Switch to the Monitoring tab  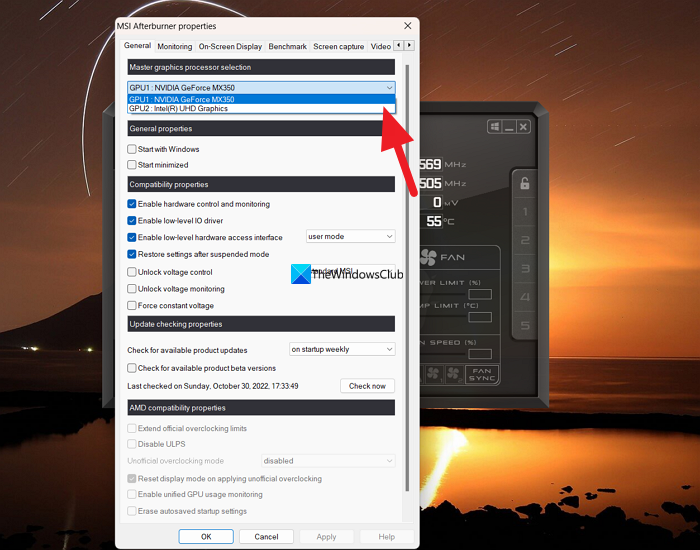[175, 46]
